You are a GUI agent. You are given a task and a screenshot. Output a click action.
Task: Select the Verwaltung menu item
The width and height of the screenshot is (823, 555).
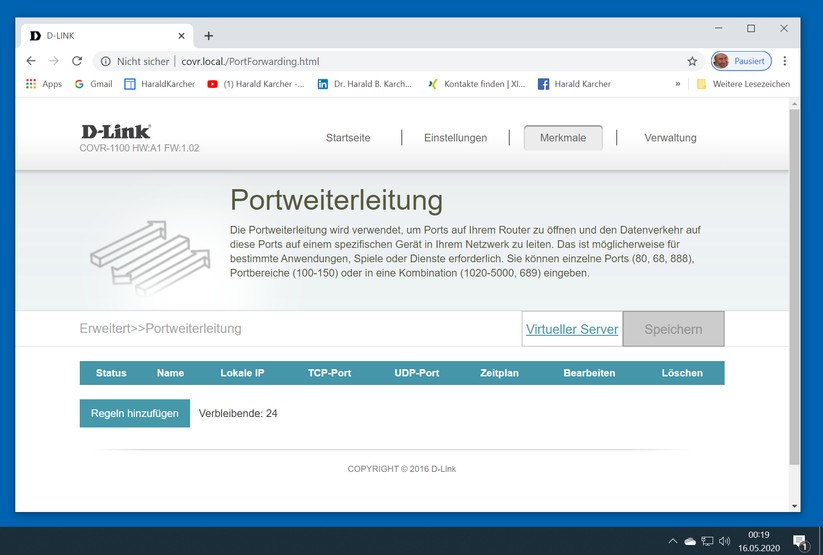(670, 138)
